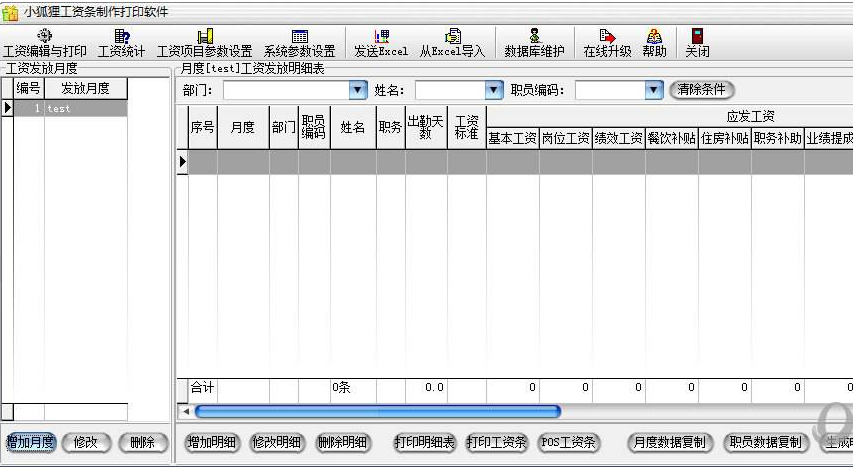
Task: Expand the 姓名 dropdown
Action: coord(493,90)
